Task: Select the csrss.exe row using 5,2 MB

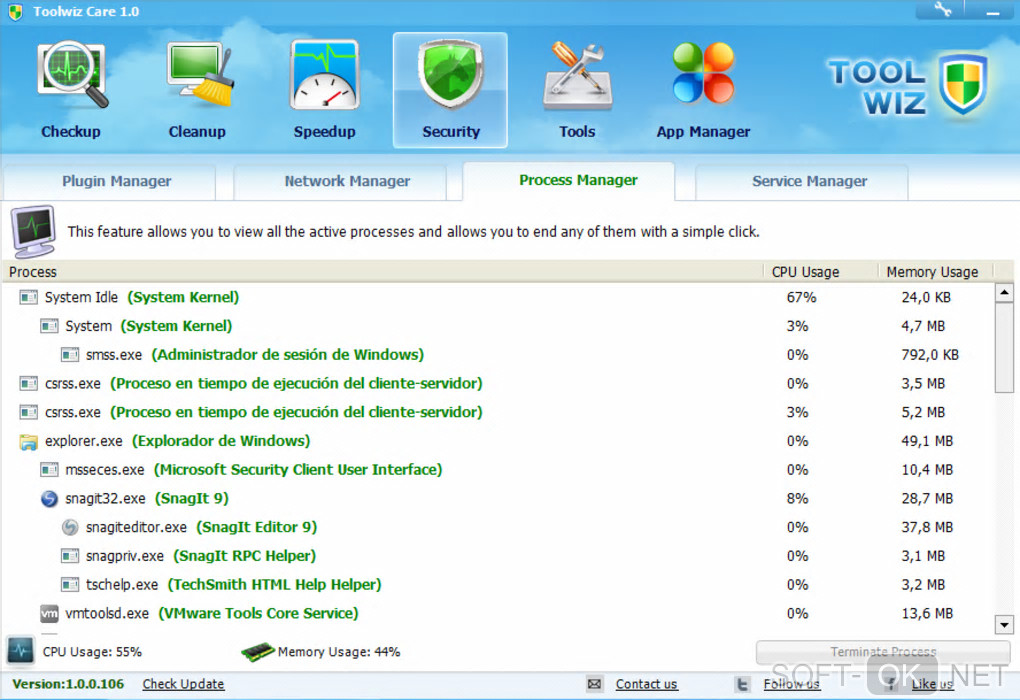Action: pos(498,412)
